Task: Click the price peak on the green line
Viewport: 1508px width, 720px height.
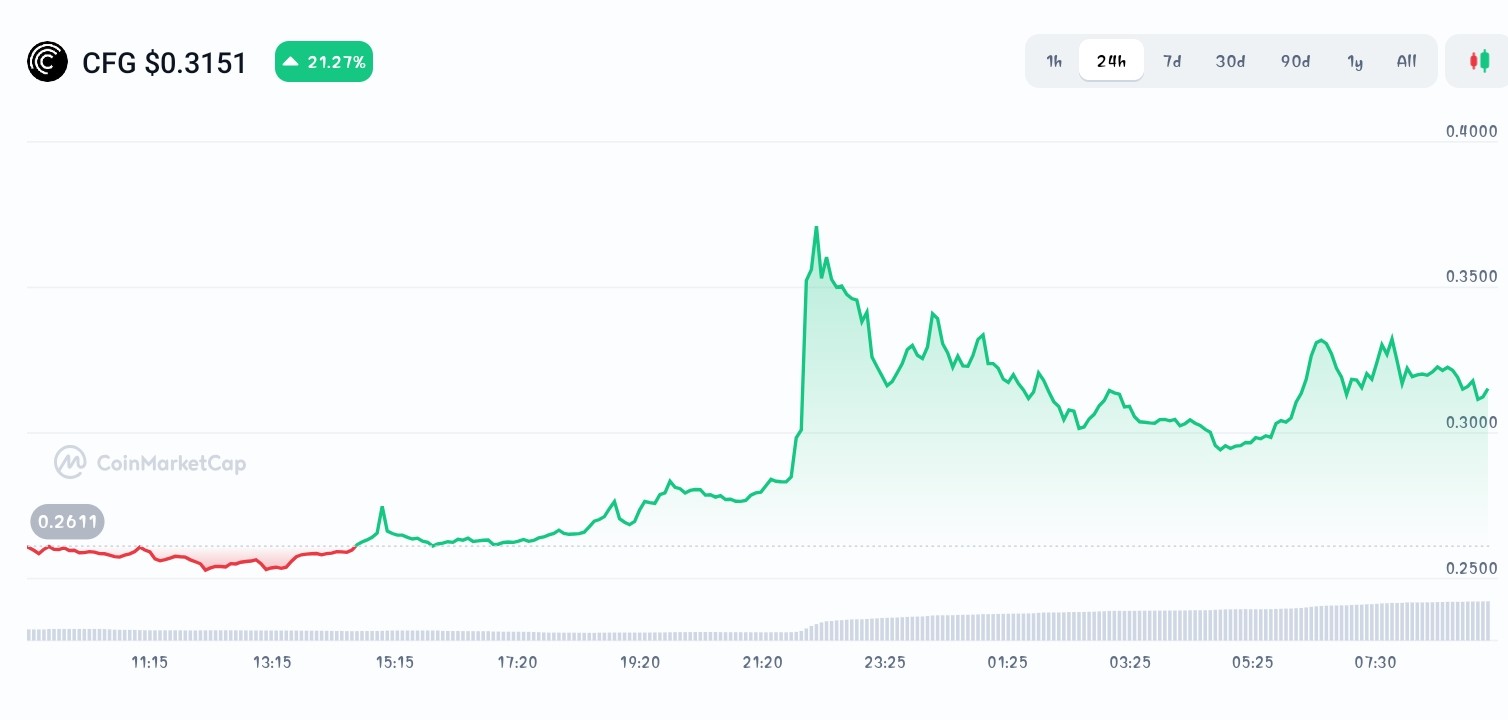Action: click(816, 228)
